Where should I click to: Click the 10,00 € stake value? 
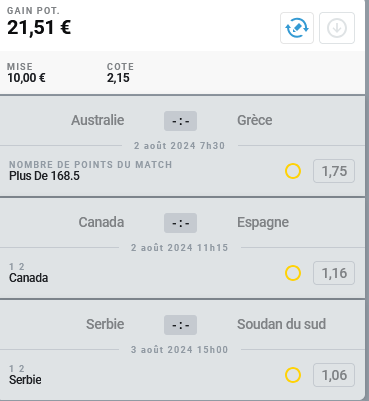pyautogui.click(x=26, y=78)
